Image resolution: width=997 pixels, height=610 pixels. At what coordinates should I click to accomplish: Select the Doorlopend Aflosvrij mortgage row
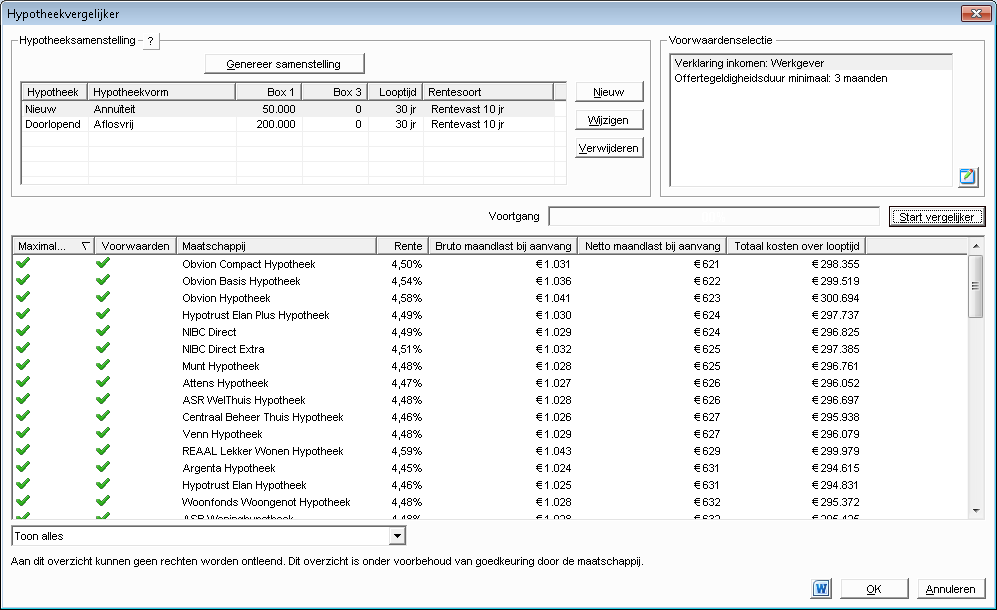289,124
